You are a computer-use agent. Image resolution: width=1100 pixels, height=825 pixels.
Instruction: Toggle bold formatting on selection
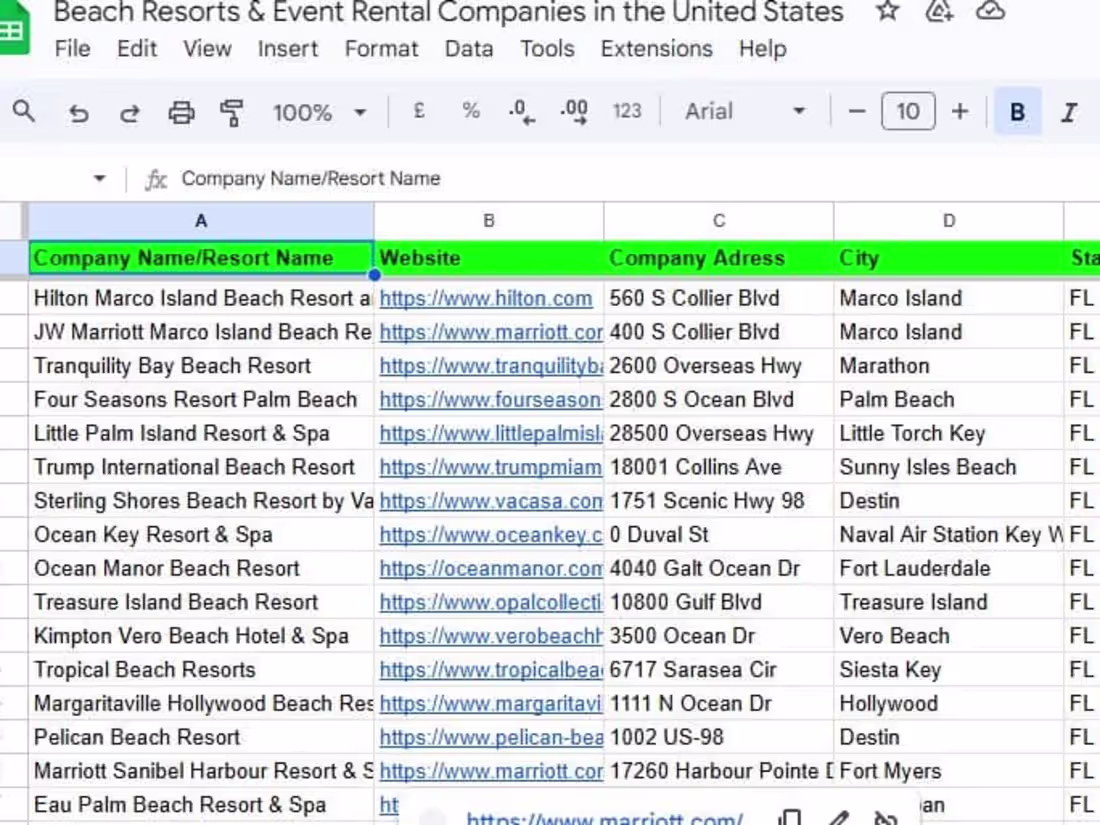click(x=1017, y=112)
